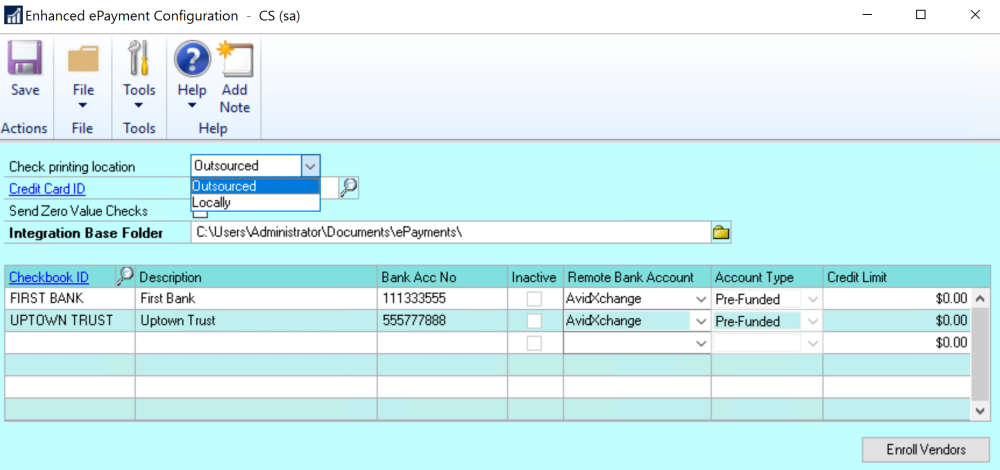
Task: Click the Help question mark icon
Action: pyautogui.click(x=191, y=59)
